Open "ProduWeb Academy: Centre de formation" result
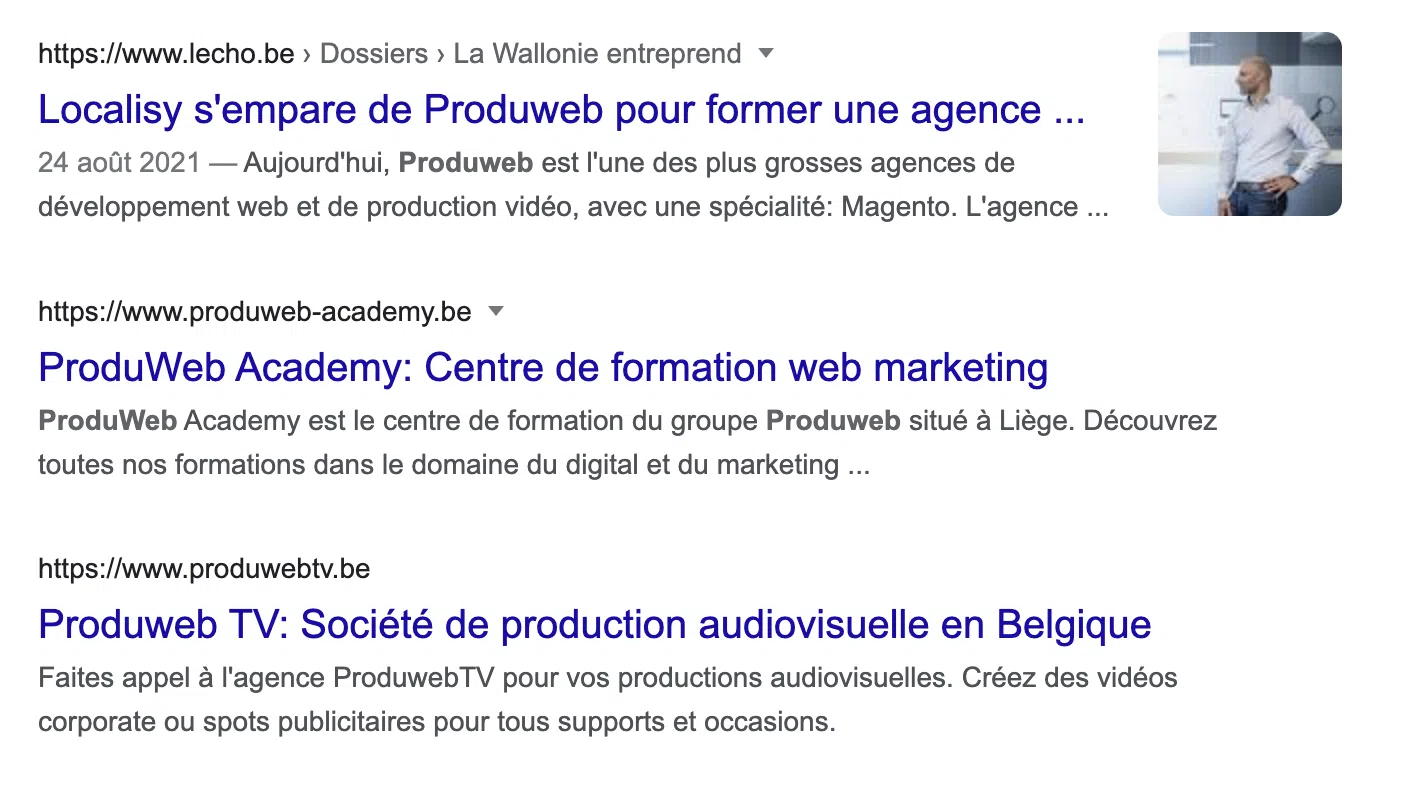 (x=543, y=368)
